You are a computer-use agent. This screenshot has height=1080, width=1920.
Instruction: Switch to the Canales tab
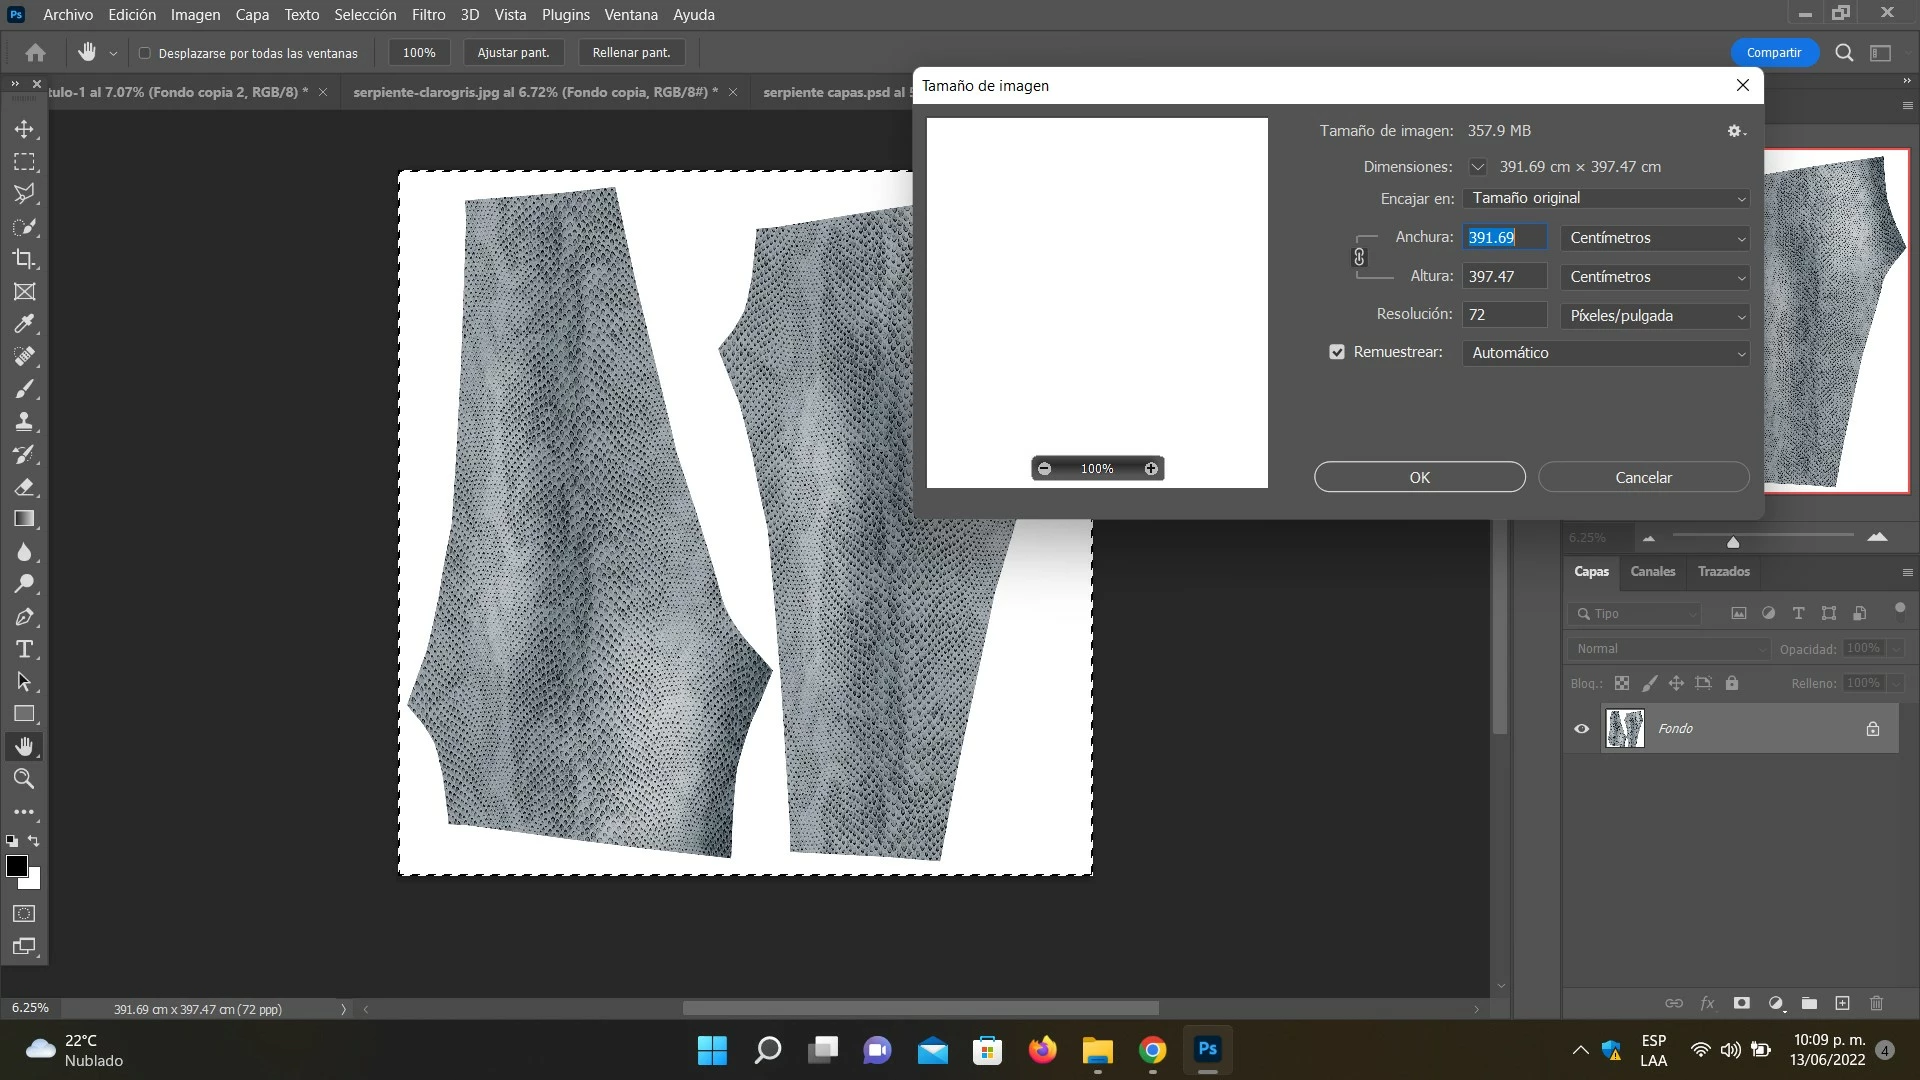[x=1652, y=571]
